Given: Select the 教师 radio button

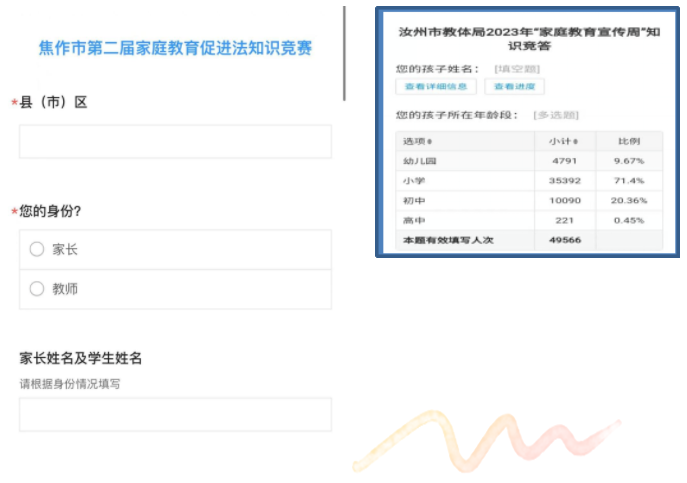Looking at the screenshot, I should pyautogui.click(x=37, y=289).
